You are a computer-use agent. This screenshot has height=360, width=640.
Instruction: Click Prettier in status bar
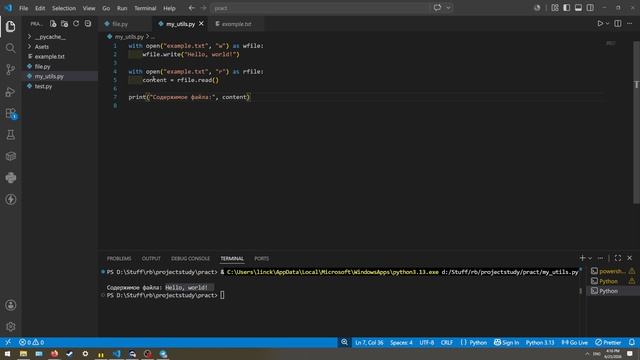click(608, 342)
